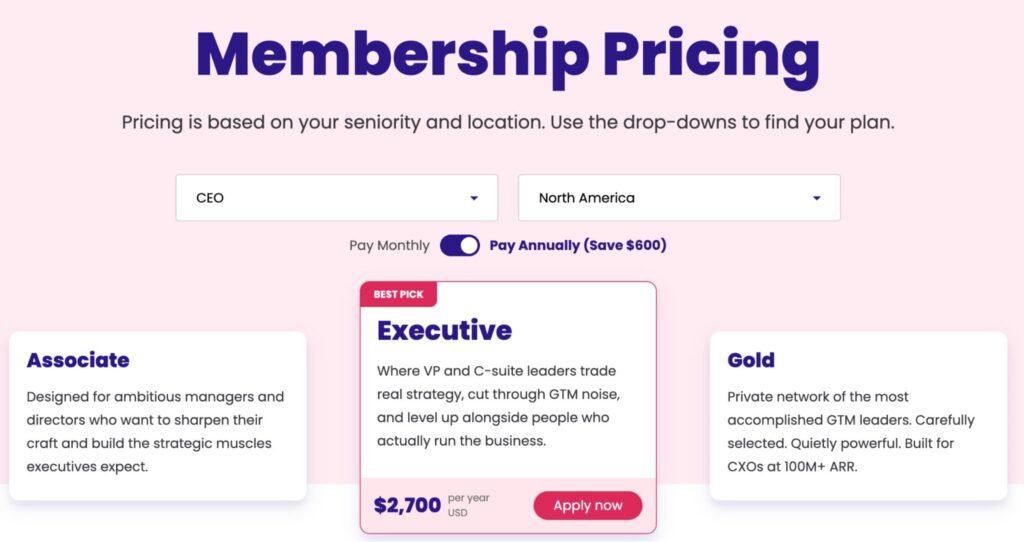Click the per year USD label
The width and height of the screenshot is (1024, 542).
click(x=468, y=505)
